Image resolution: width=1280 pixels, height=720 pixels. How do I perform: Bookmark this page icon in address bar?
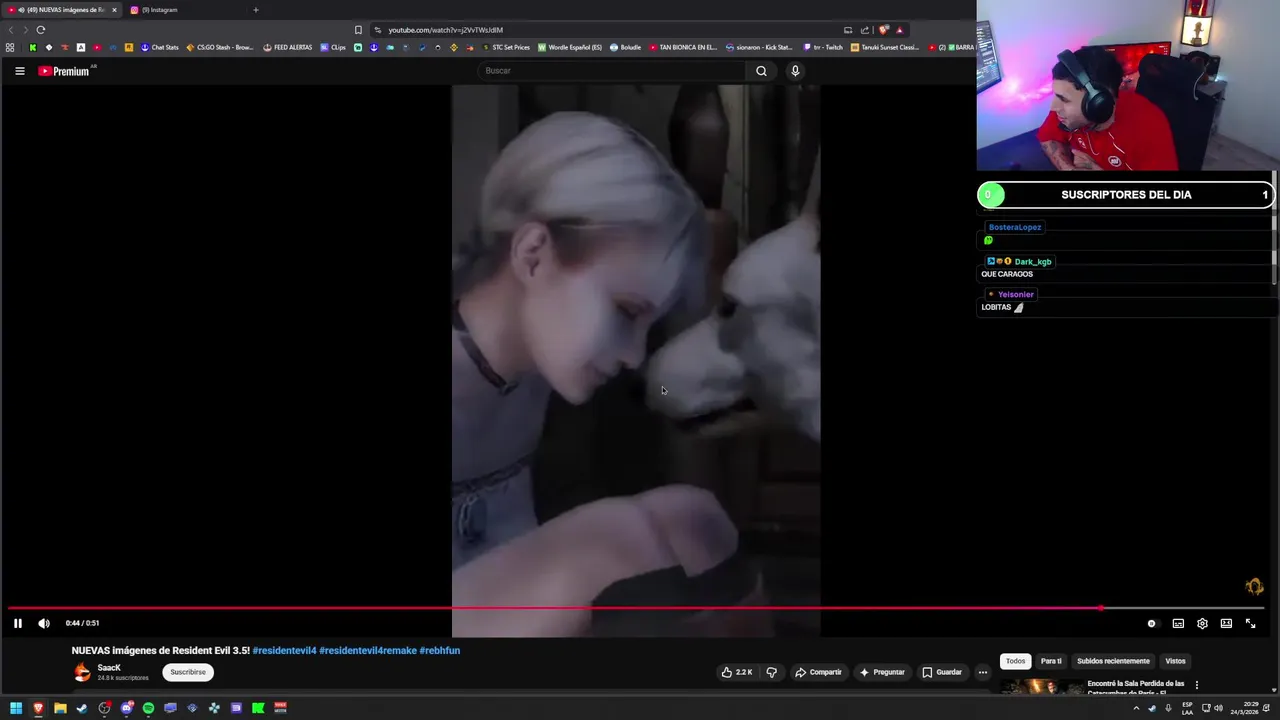coord(358,30)
